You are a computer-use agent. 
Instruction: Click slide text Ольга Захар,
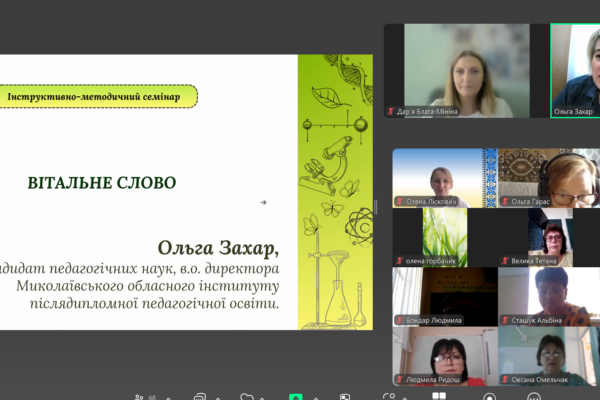coord(218,248)
